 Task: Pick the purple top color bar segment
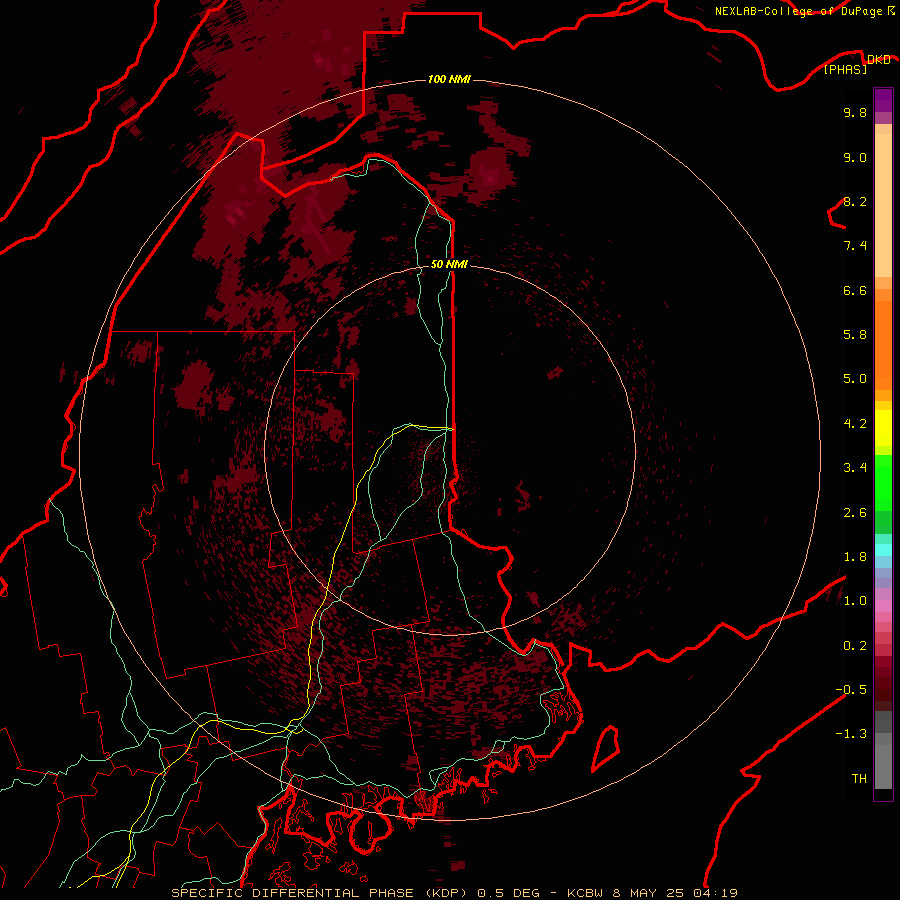[883, 100]
